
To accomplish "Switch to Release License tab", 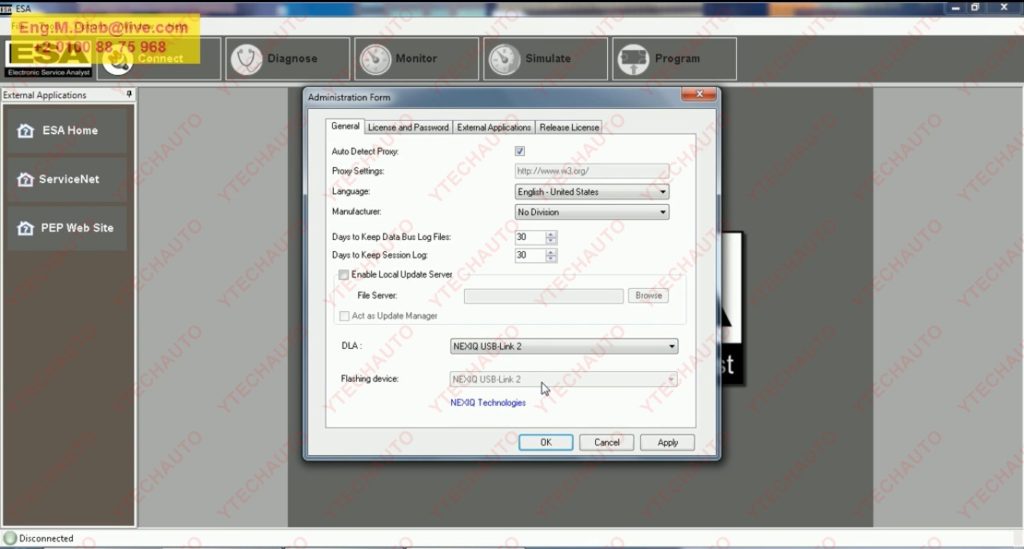I will (x=569, y=128).
